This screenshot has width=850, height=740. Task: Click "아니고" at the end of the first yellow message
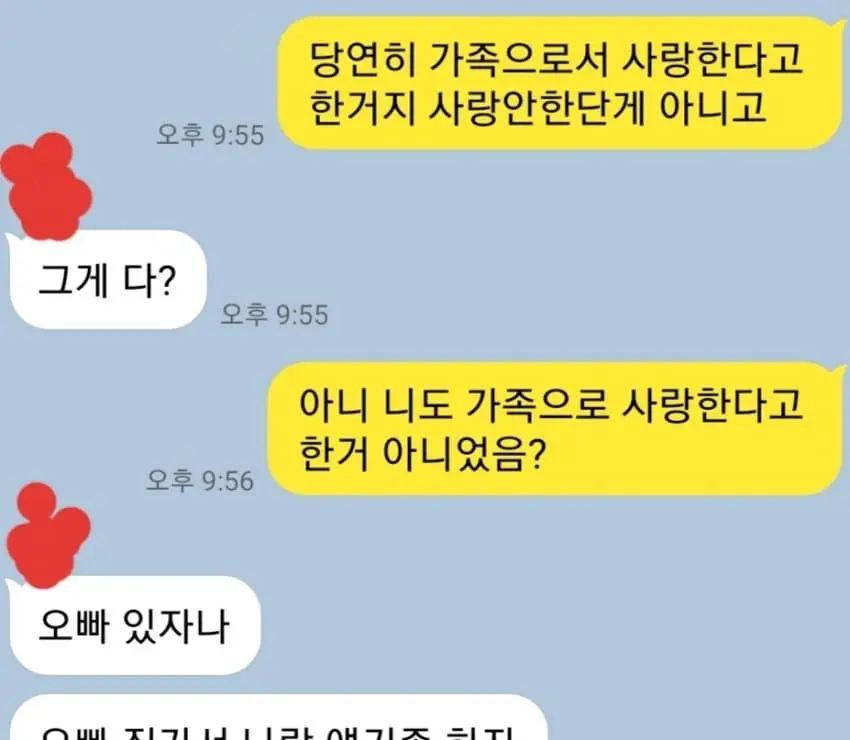pos(712,107)
